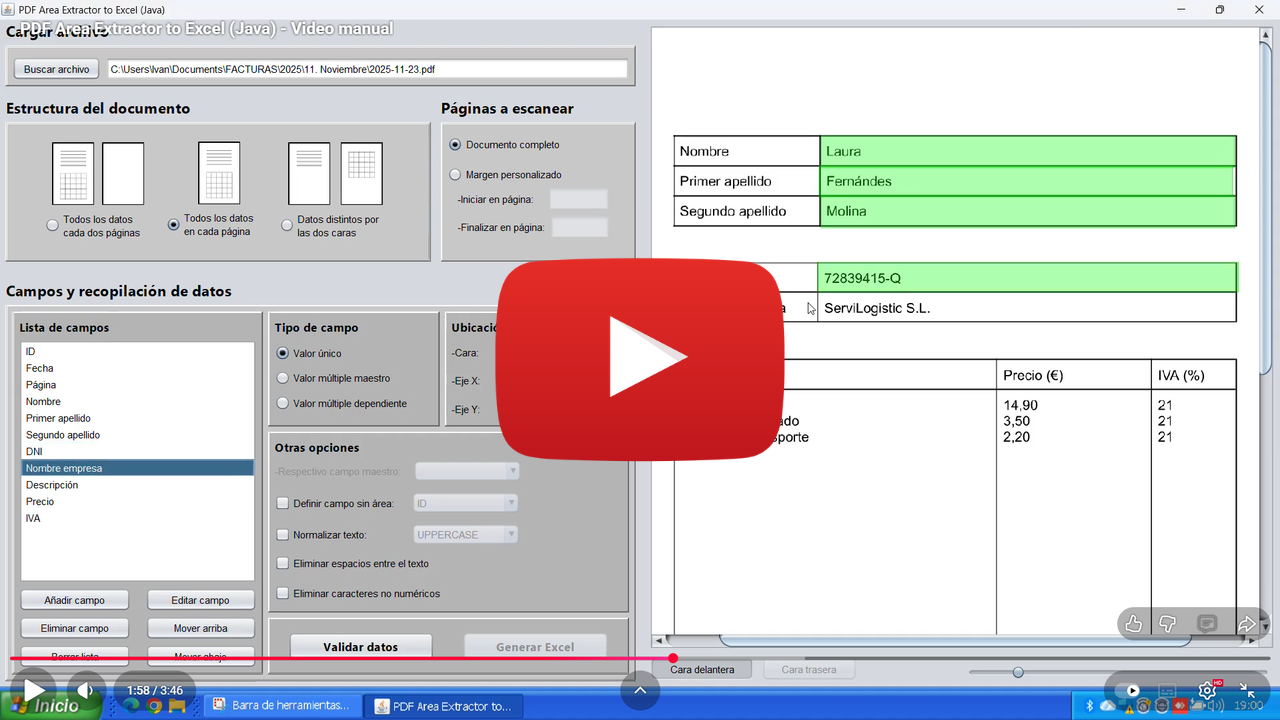The height and width of the screenshot is (720, 1280).
Task: Open the UPPERCASE normalization dropdown
Action: (x=467, y=535)
